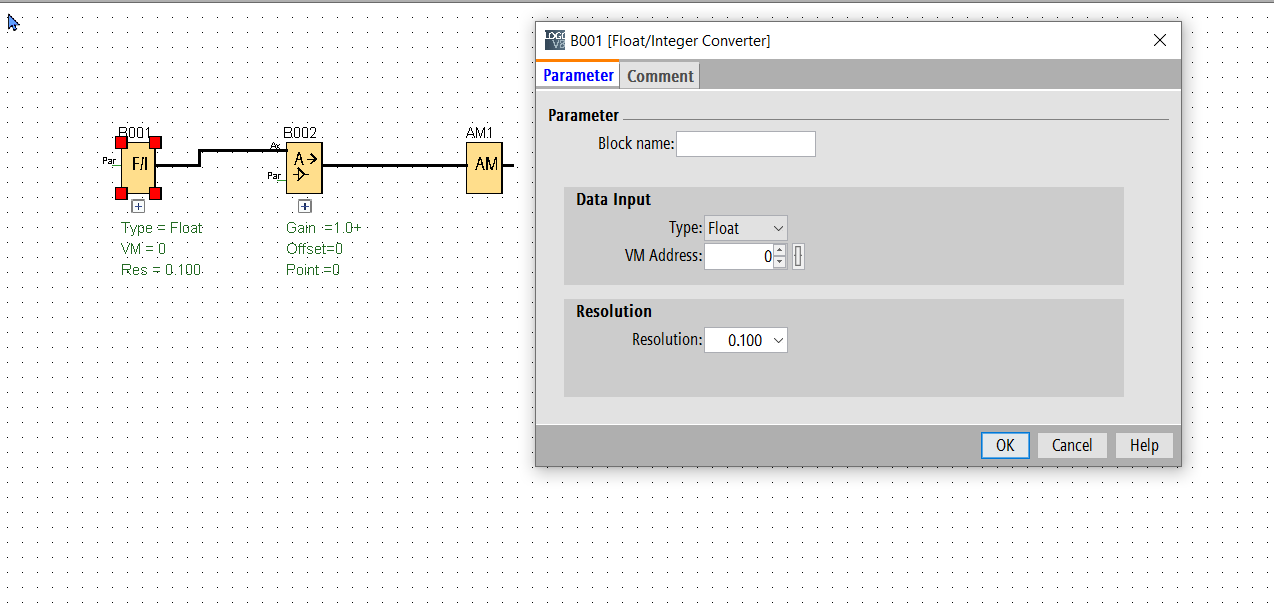The height and width of the screenshot is (609, 1274).
Task: Select the B002 analog amplifier block
Action: point(304,167)
